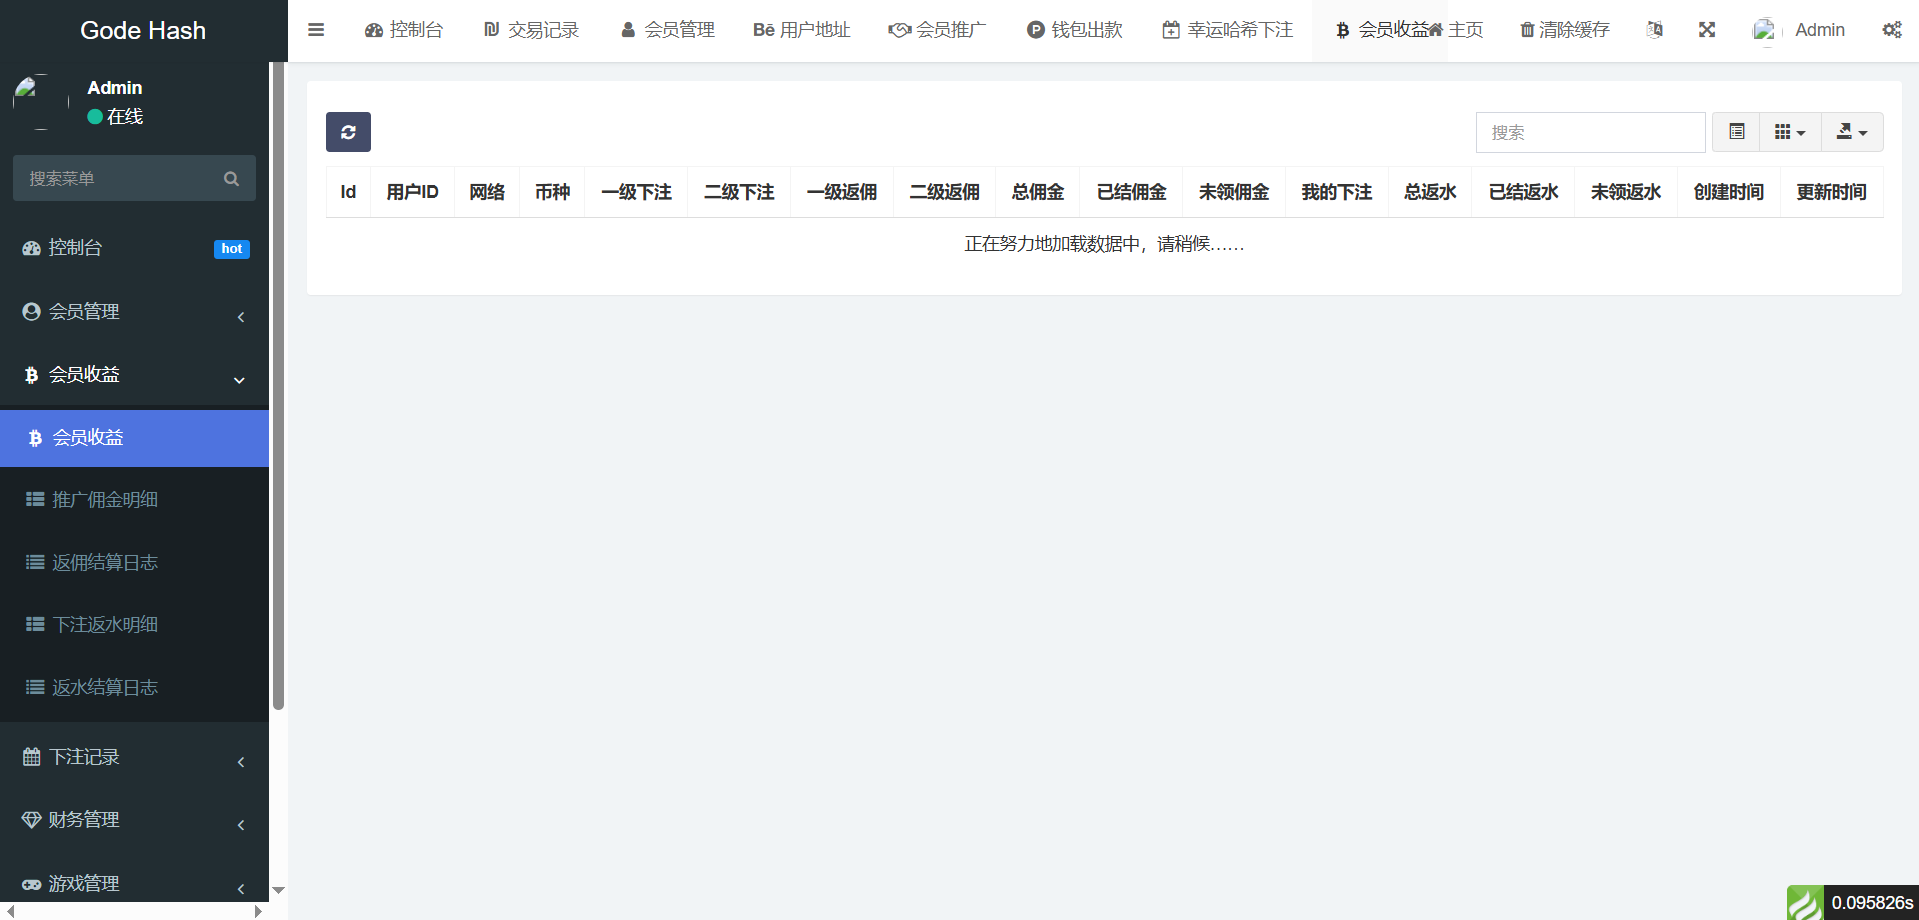Sort by the 未领返水 column header
The width and height of the screenshot is (1919, 920).
[1626, 192]
